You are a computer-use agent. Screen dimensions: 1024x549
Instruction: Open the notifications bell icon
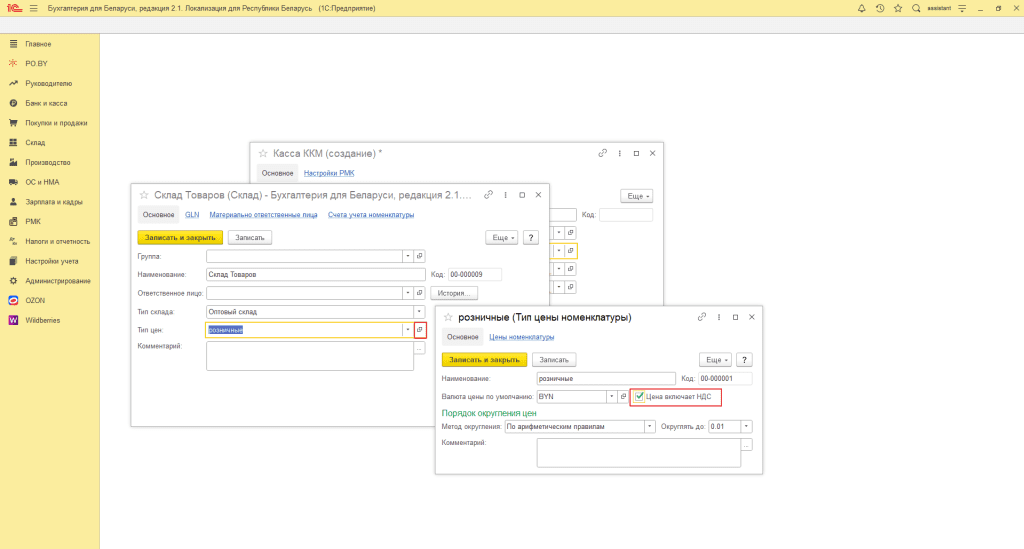[x=861, y=8]
